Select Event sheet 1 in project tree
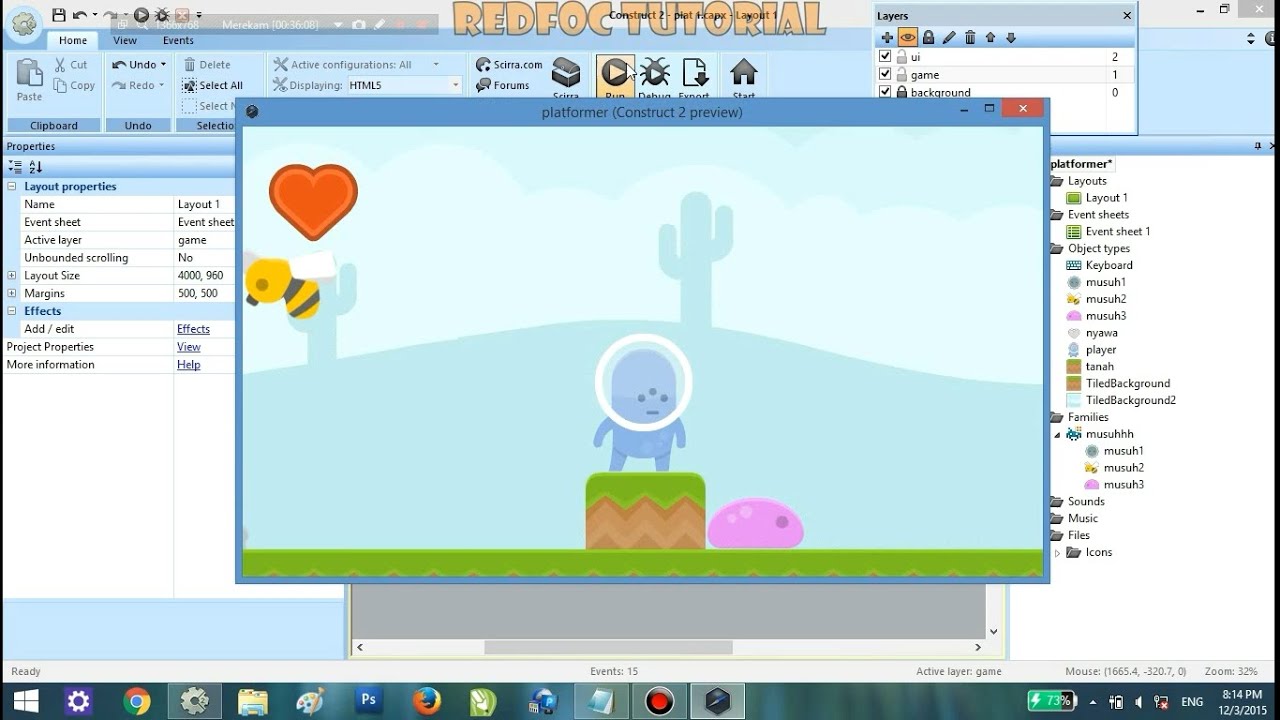 tap(1117, 231)
